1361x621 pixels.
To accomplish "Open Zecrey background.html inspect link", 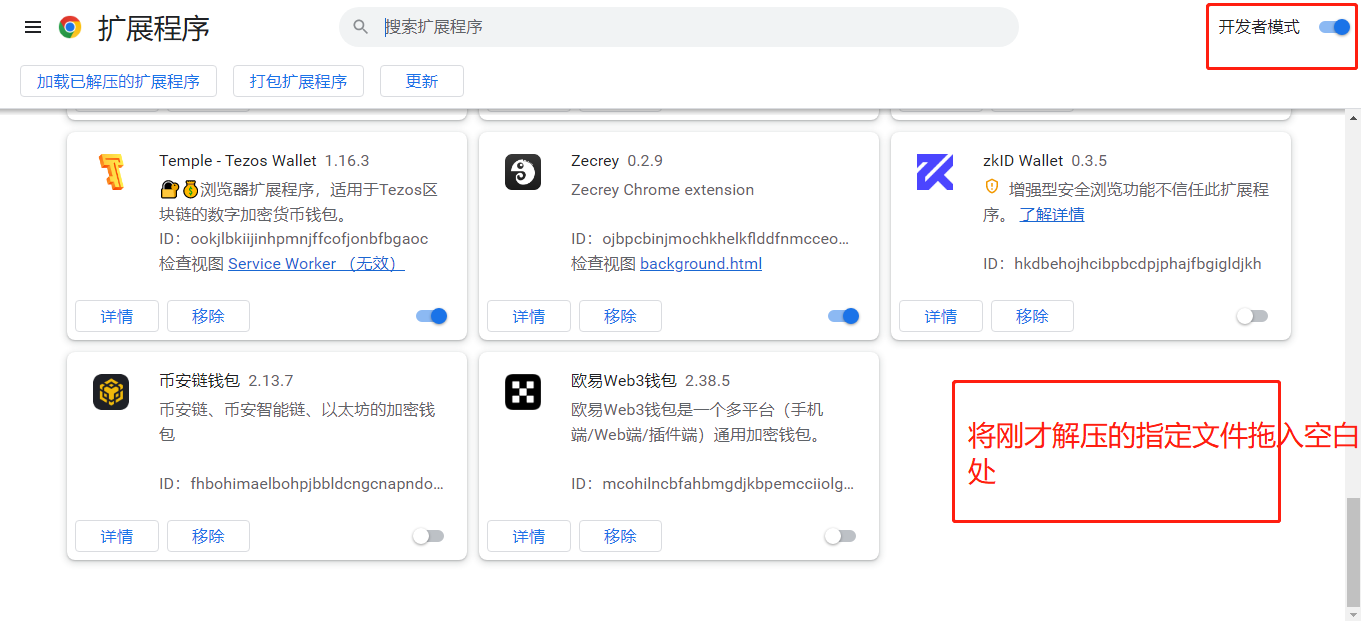I will coord(700,264).
